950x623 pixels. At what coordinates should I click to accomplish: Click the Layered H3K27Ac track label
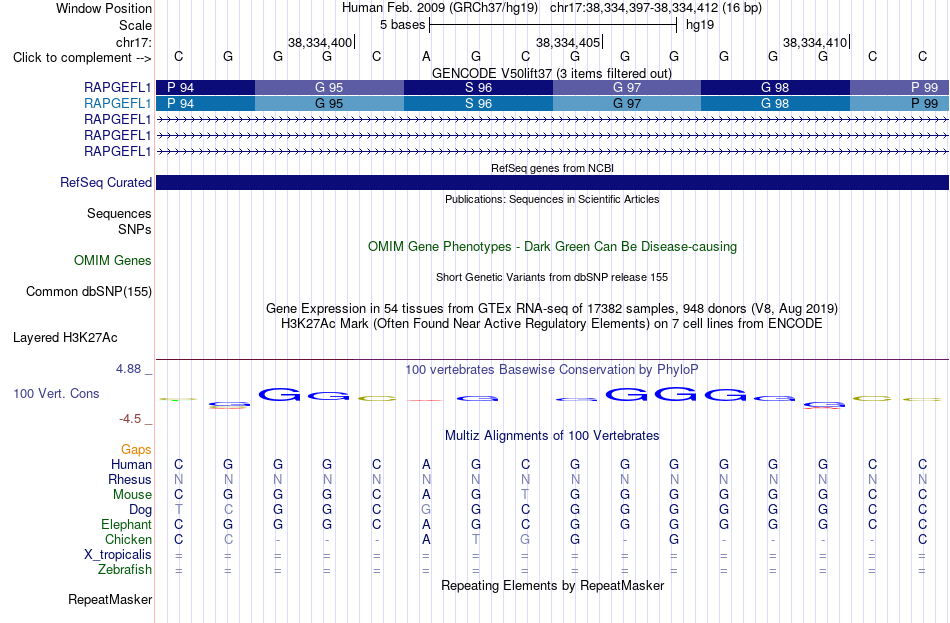click(65, 338)
